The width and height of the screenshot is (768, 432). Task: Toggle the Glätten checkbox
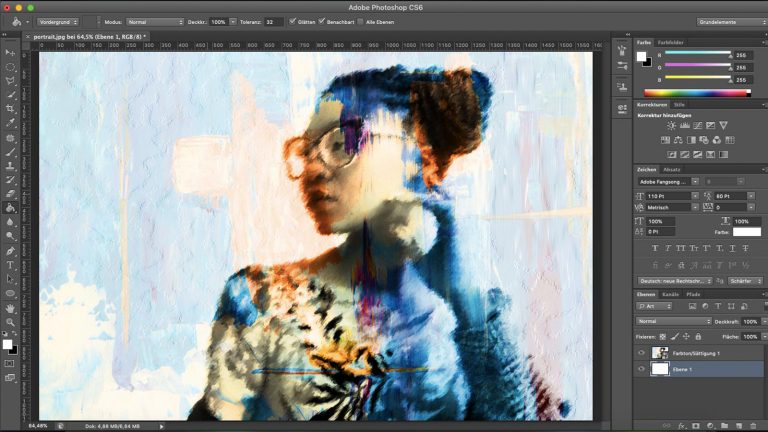point(292,21)
